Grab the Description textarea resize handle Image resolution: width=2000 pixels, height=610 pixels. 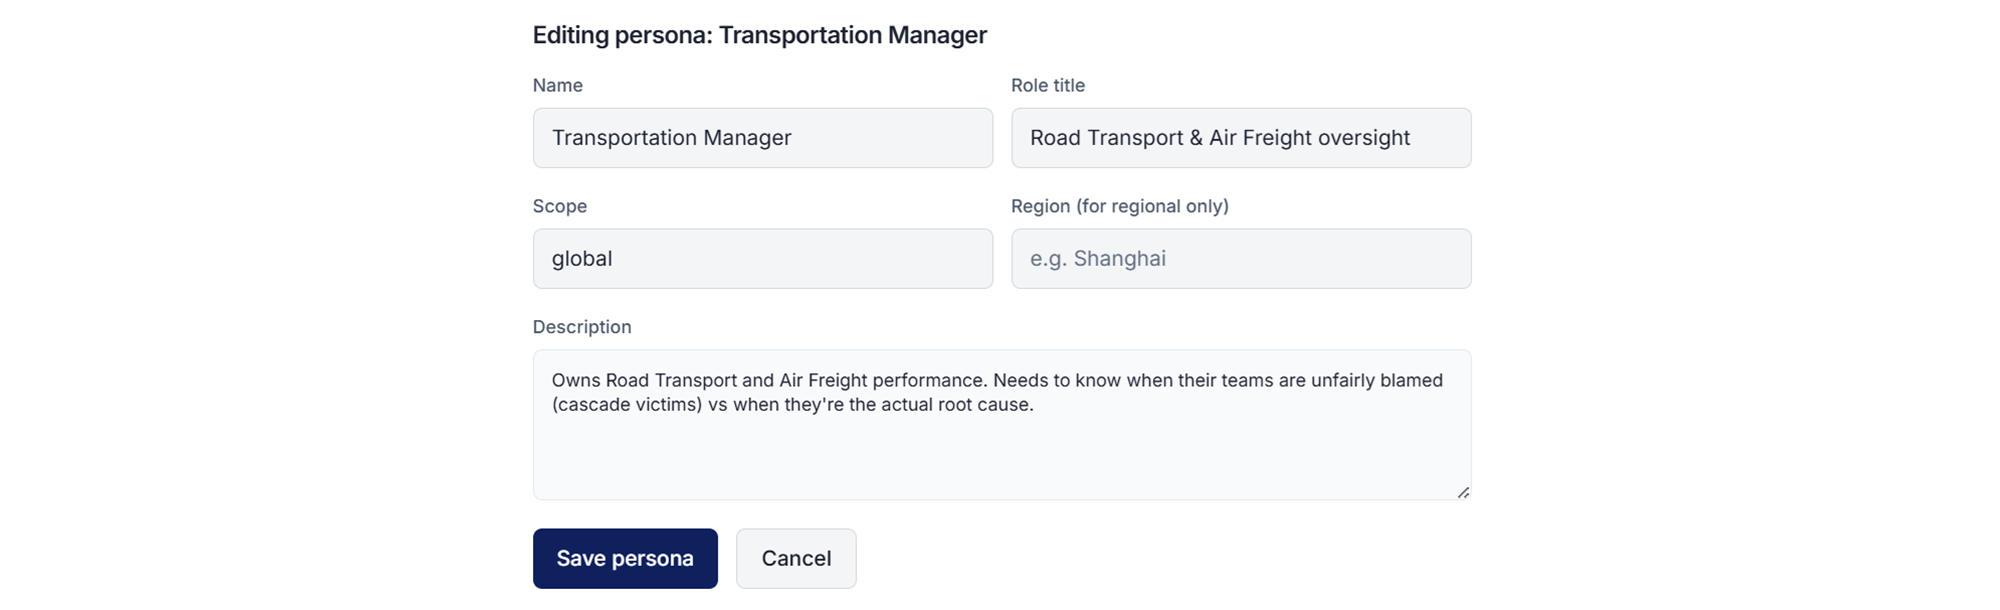1463,492
